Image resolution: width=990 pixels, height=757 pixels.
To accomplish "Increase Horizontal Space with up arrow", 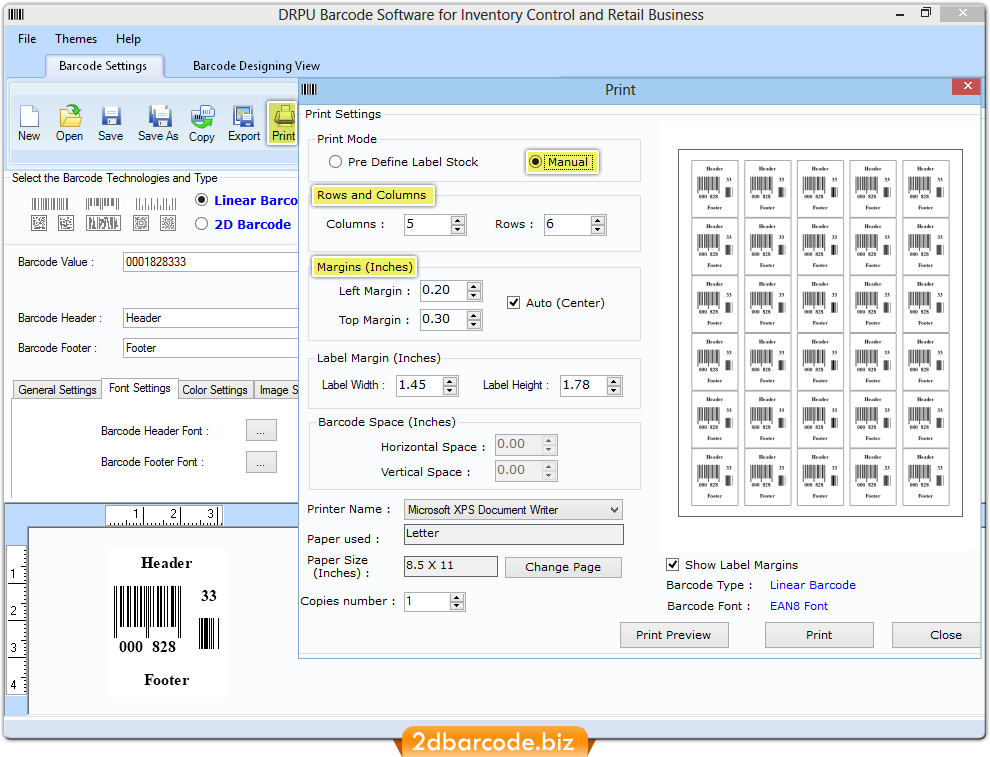I will click(549, 441).
